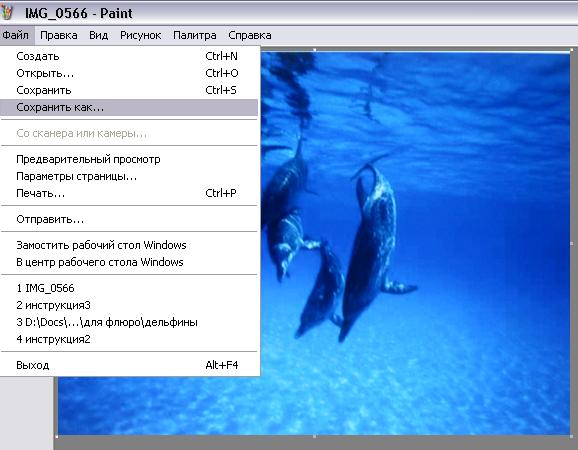578x450 pixels.
Task: Choose Печать... from the menu
Action: pos(129,193)
